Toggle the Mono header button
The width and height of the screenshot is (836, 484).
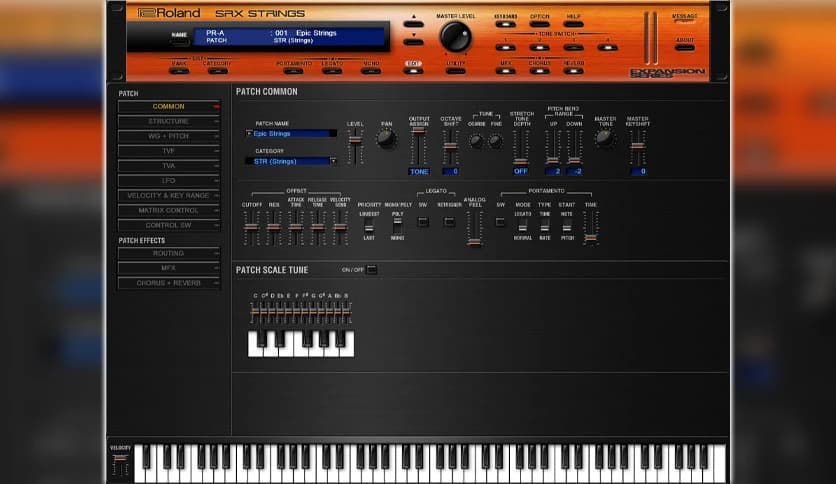(x=371, y=70)
